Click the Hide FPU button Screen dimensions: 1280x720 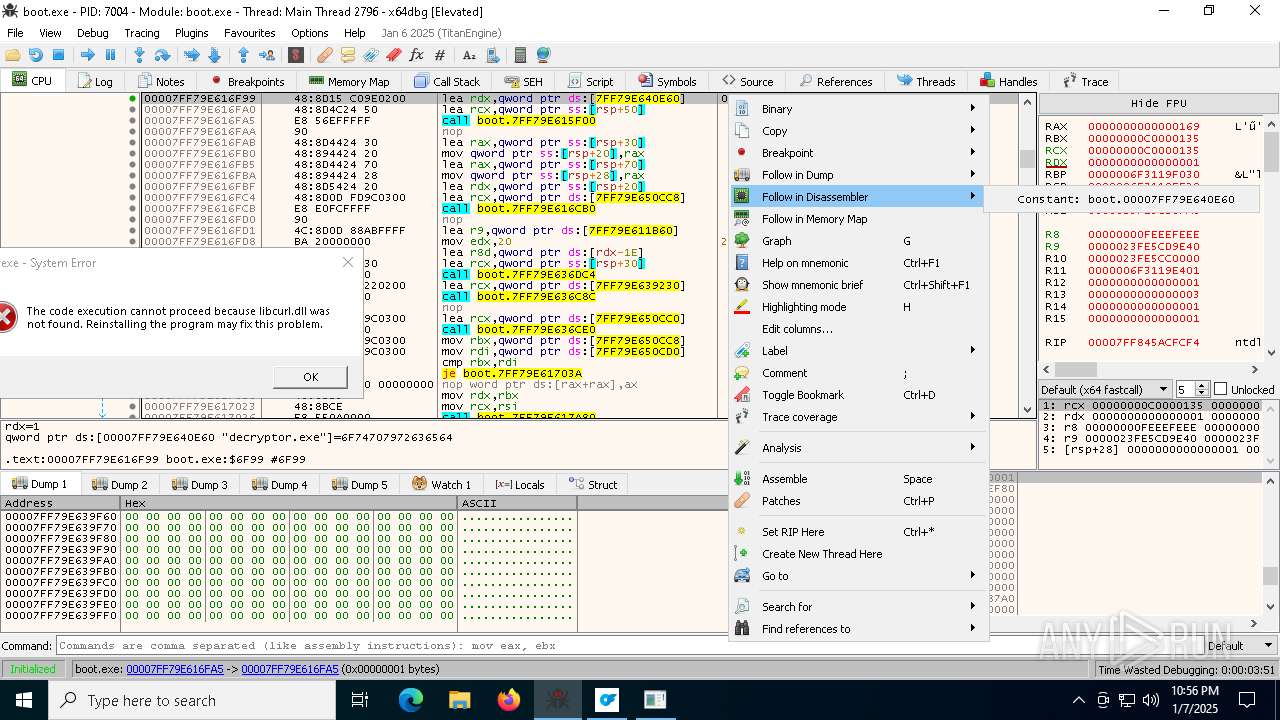(x=1158, y=103)
